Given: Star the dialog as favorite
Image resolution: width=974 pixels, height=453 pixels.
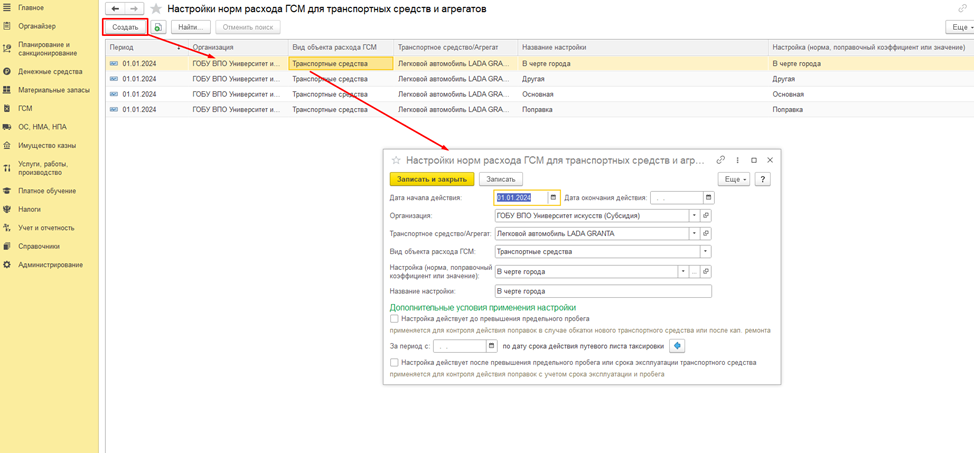Looking at the screenshot, I should click(396, 160).
